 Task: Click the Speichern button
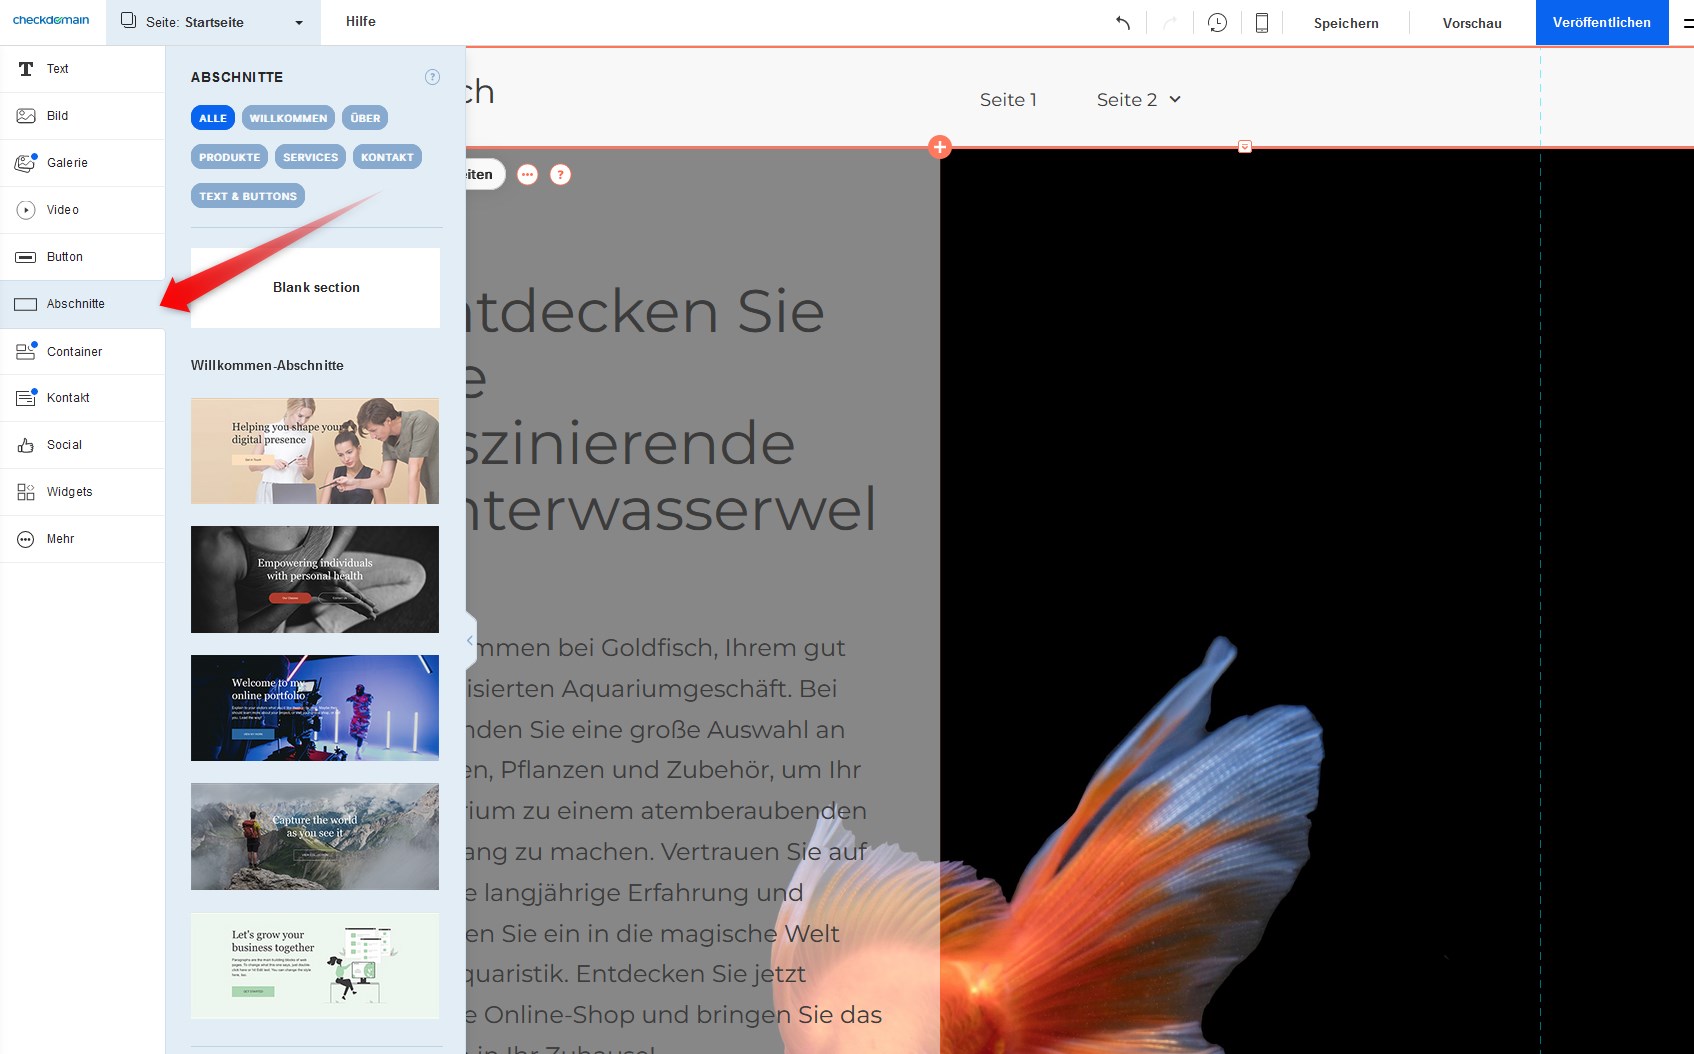tap(1345, 23)
